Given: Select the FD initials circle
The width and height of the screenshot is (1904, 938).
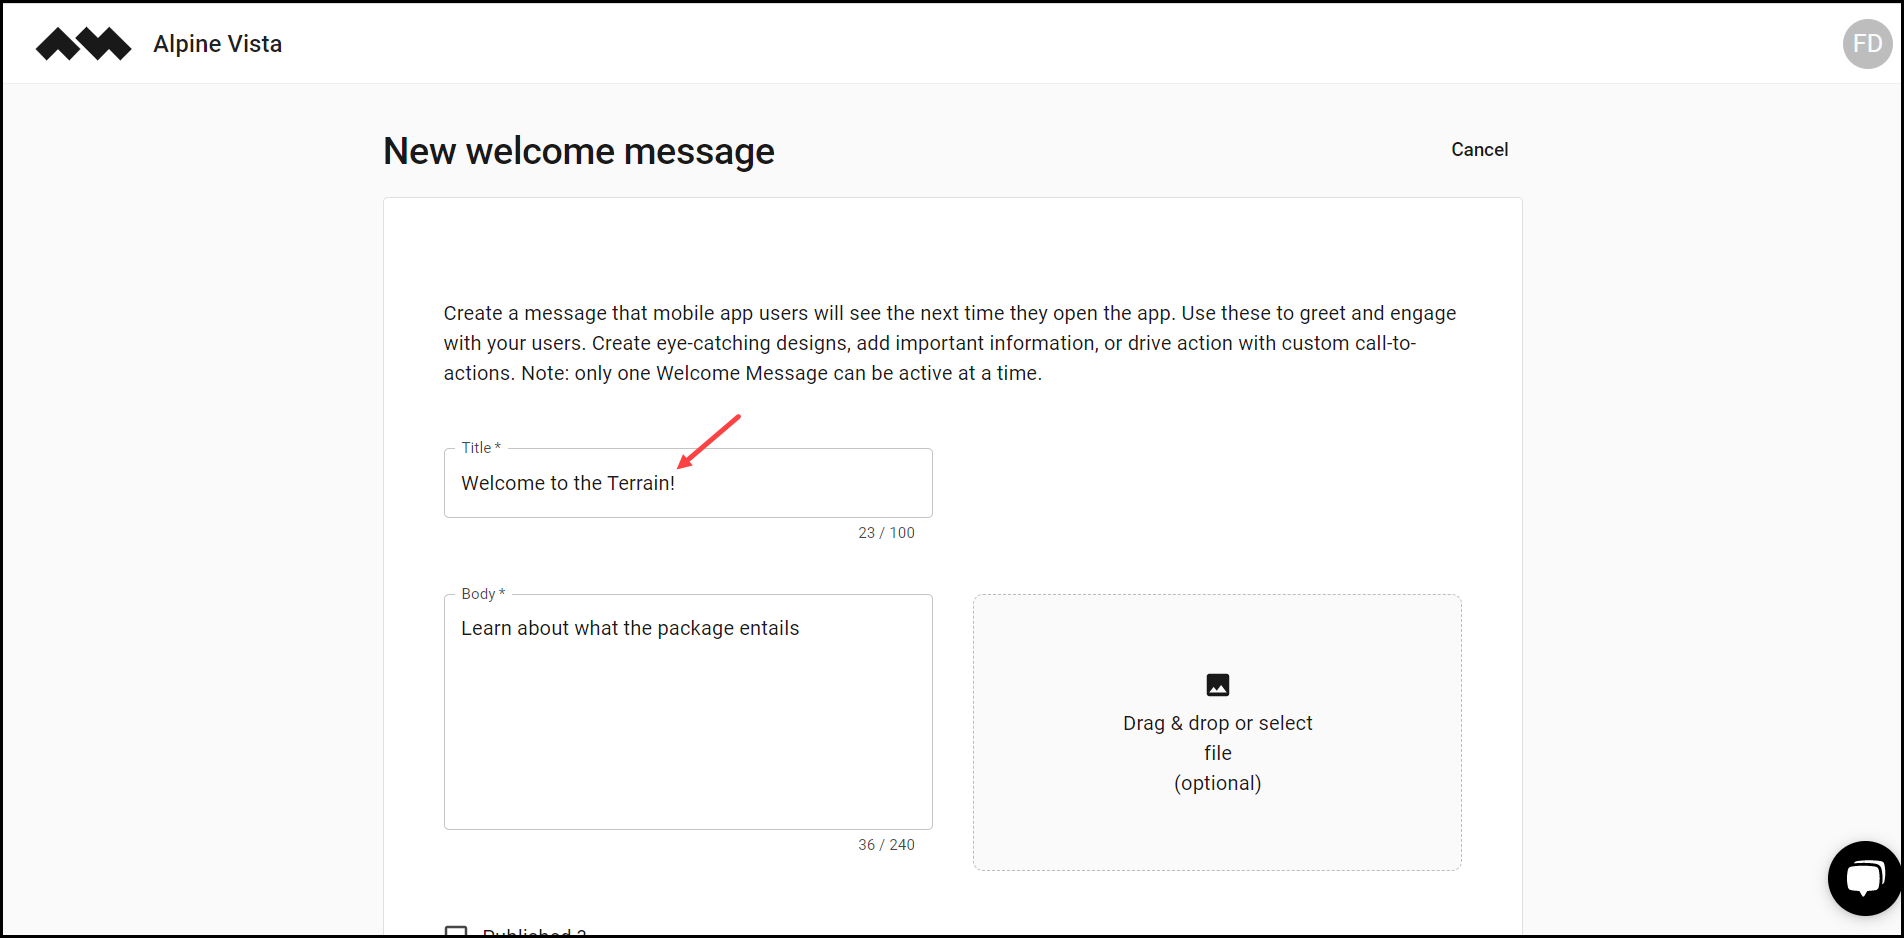Looking at the screenshot, I should point(1866,43).
